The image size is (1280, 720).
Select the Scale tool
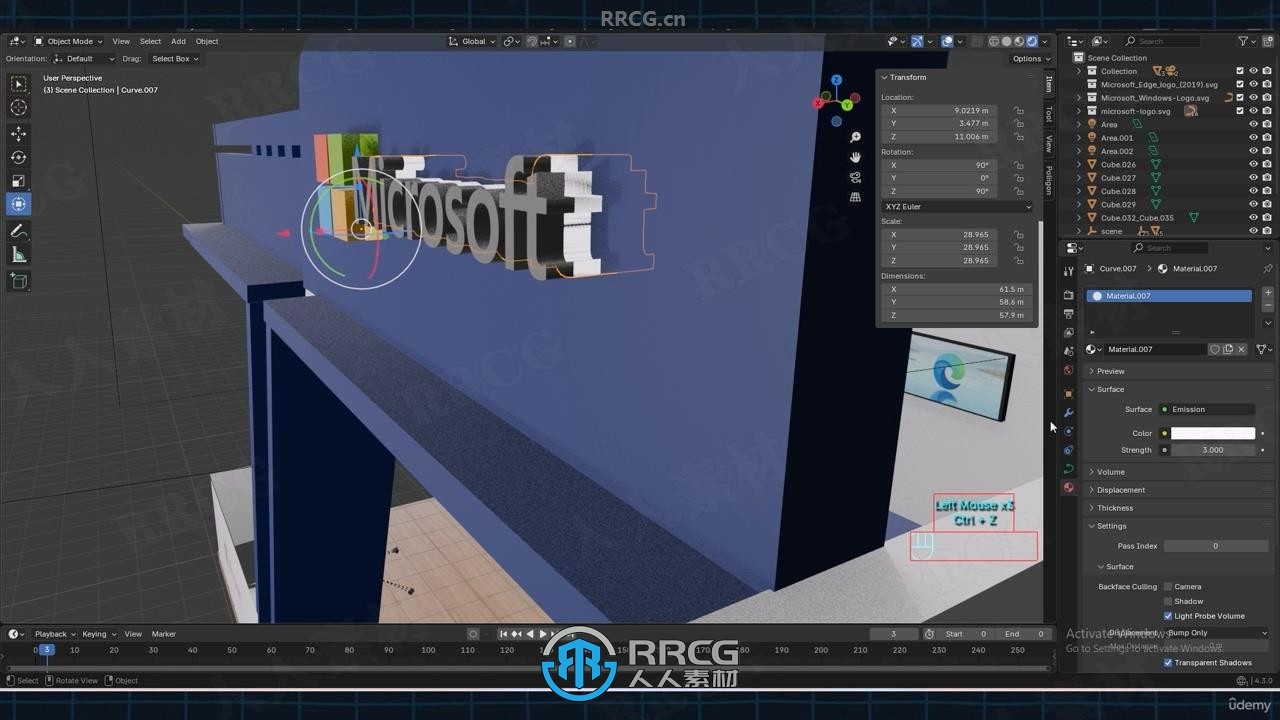(x=18, y=180)
